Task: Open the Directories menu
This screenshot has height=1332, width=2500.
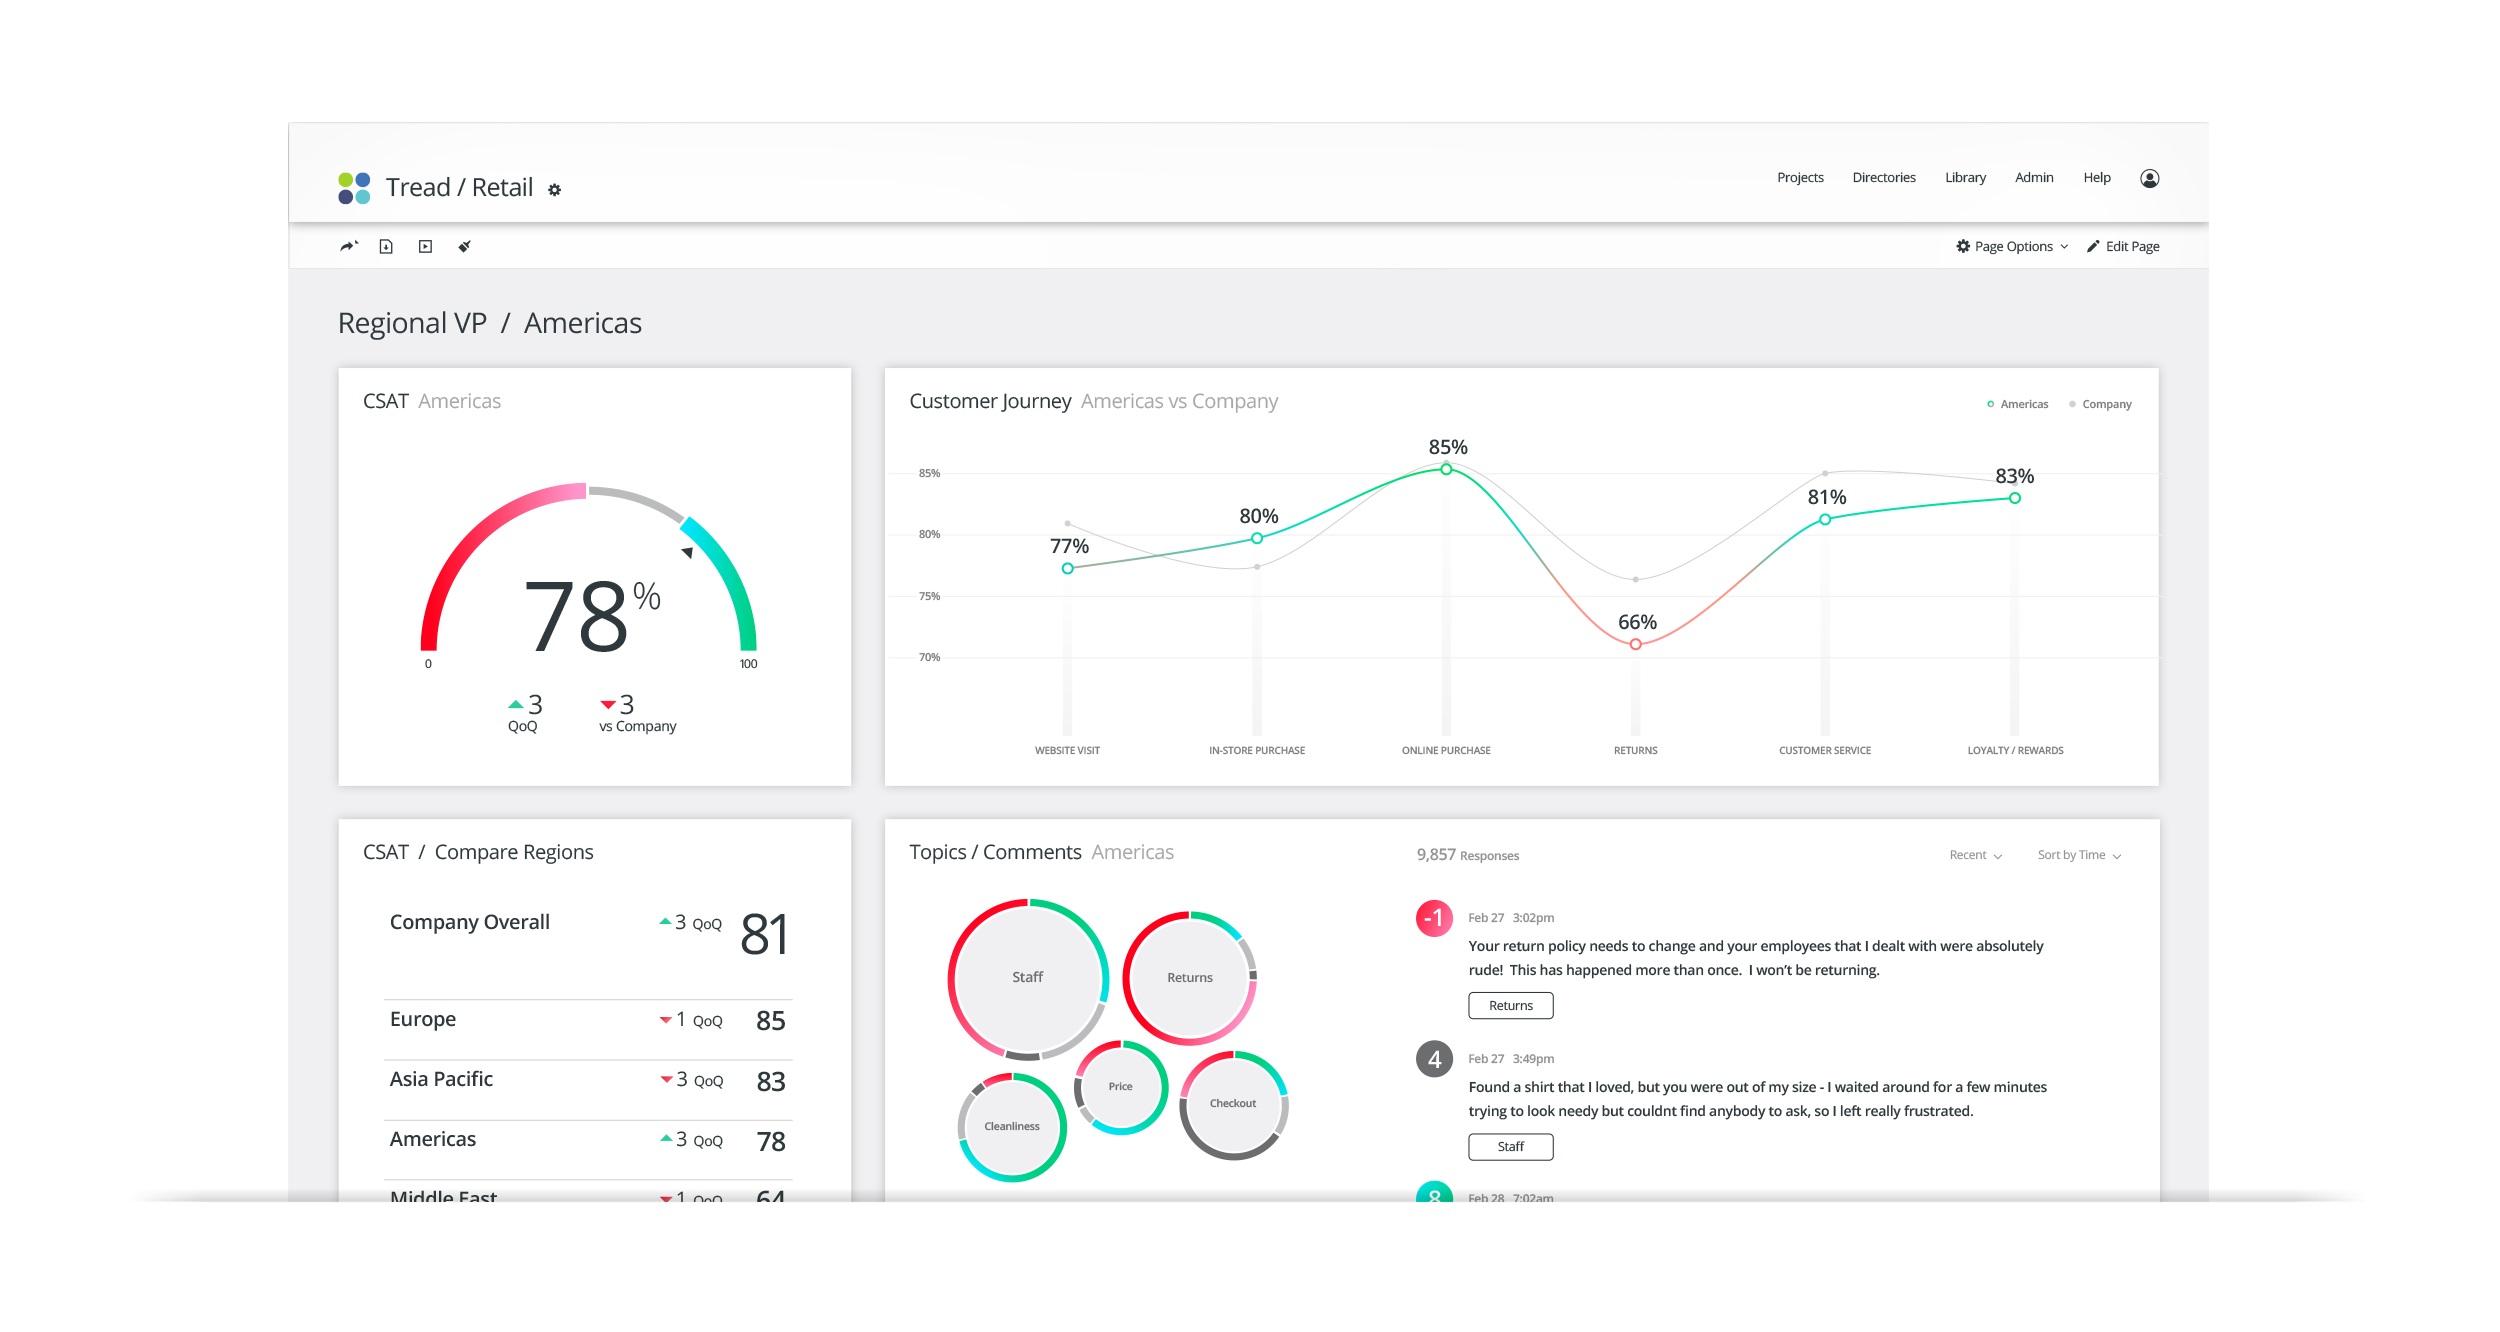Action: pos(1883,177)
